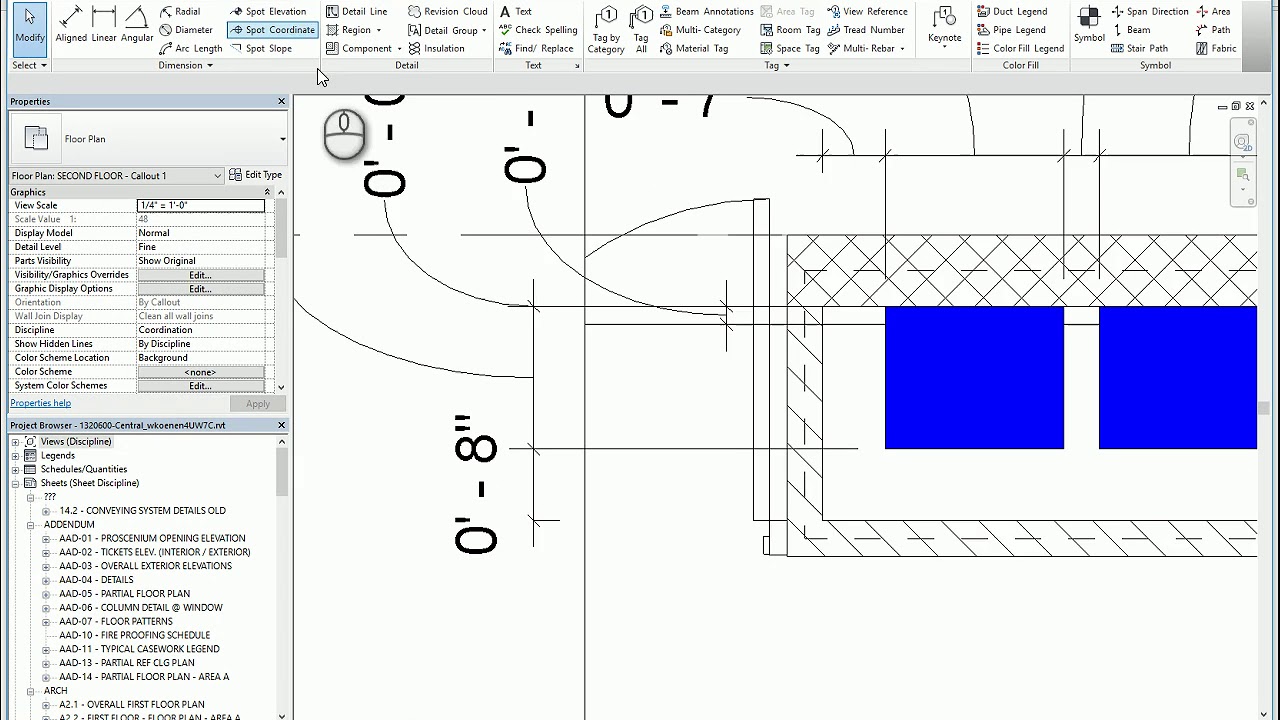Insert a View Reference
Image resolution: width=1280 pixels, height=720 pixels.
coord(867,12)
